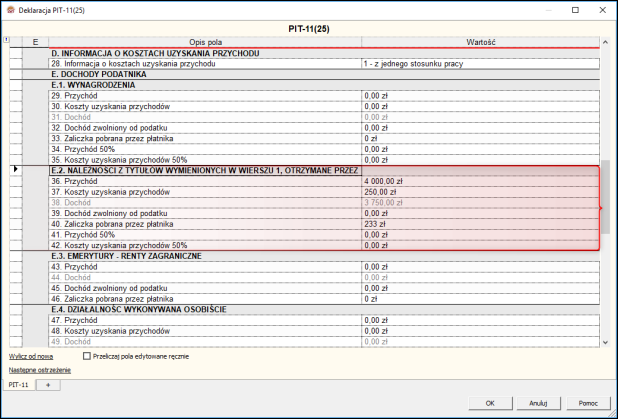Screen dimensions: 618x419
Task: Click row '36. Przychód' description
Action: pos(205,181)
